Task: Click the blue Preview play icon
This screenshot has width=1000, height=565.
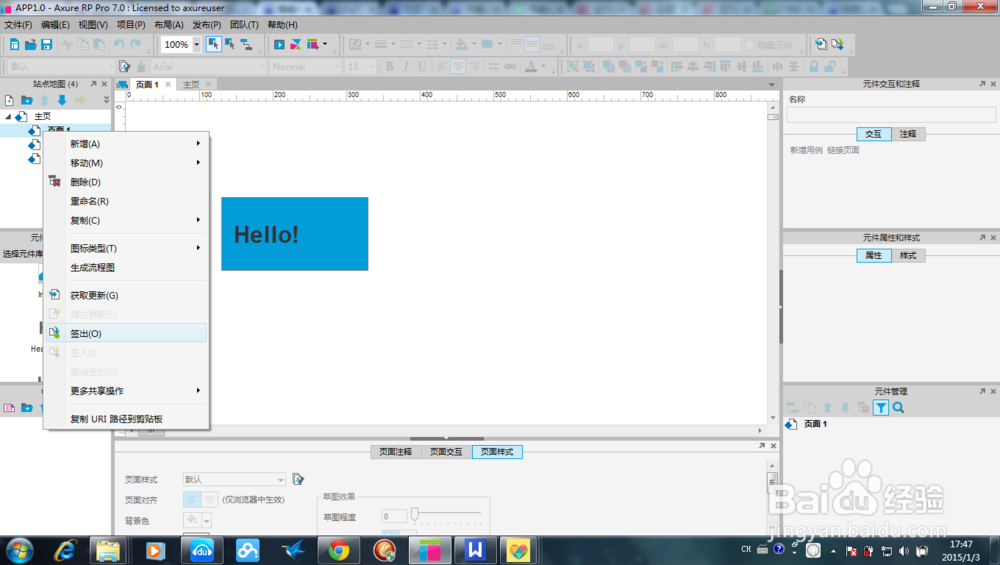Action: pyautogui.click(x=279, y=44)
